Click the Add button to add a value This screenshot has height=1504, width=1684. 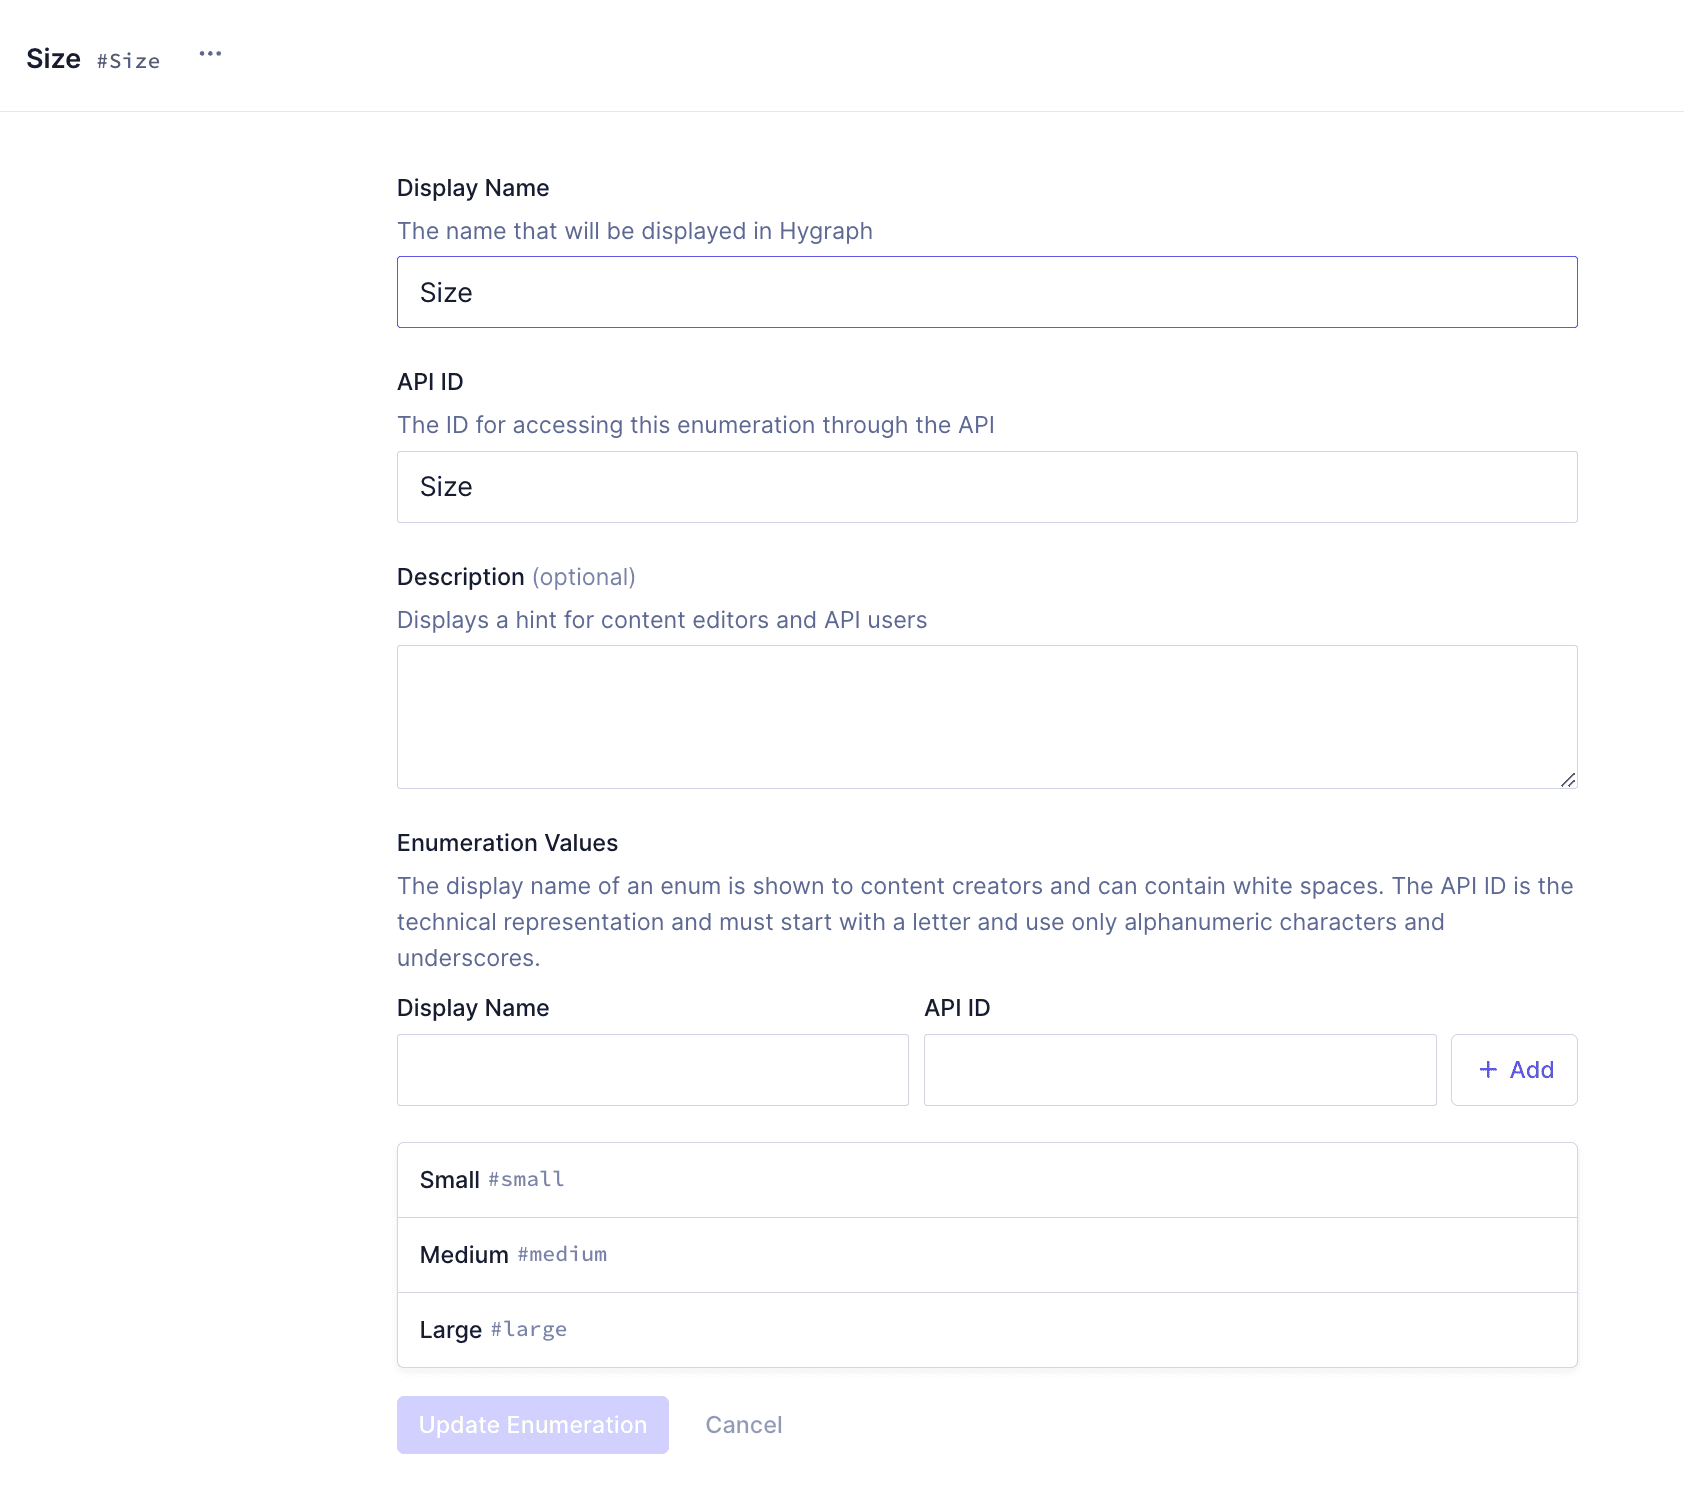pyautogui.click(x=1513, y=1069)
